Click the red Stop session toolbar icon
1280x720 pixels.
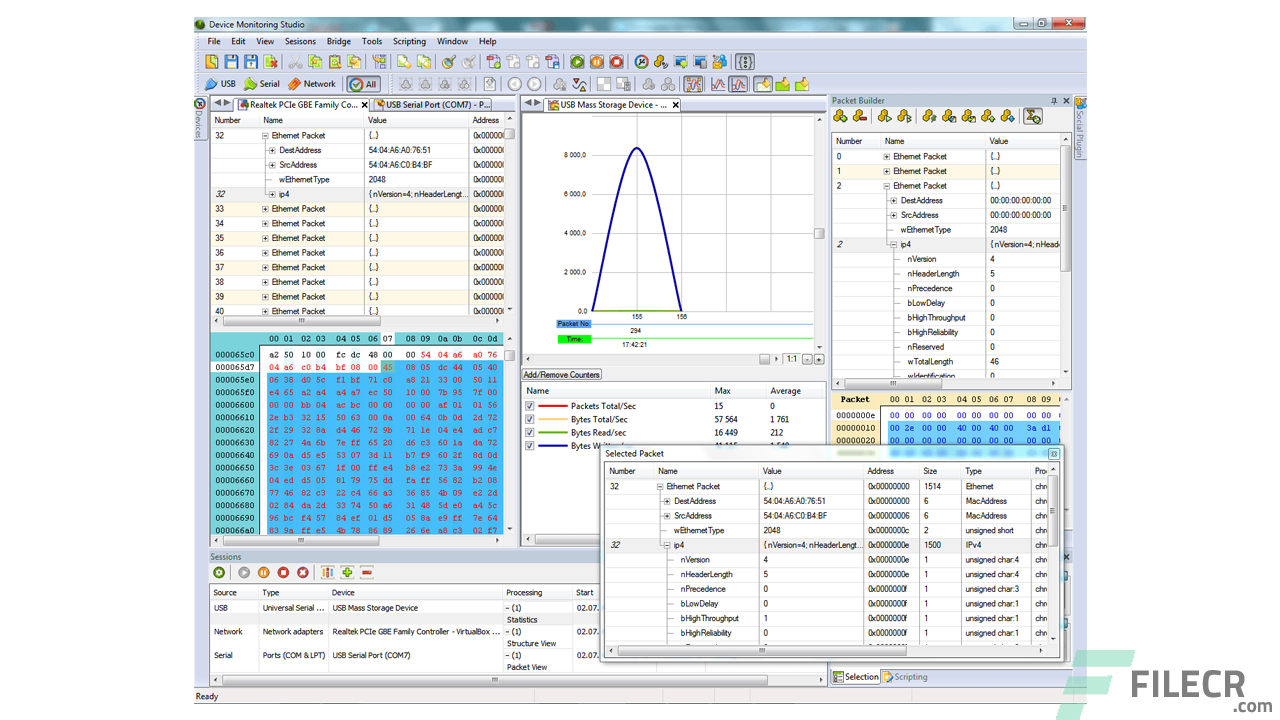pyautogui.click(x=617, y=61)
